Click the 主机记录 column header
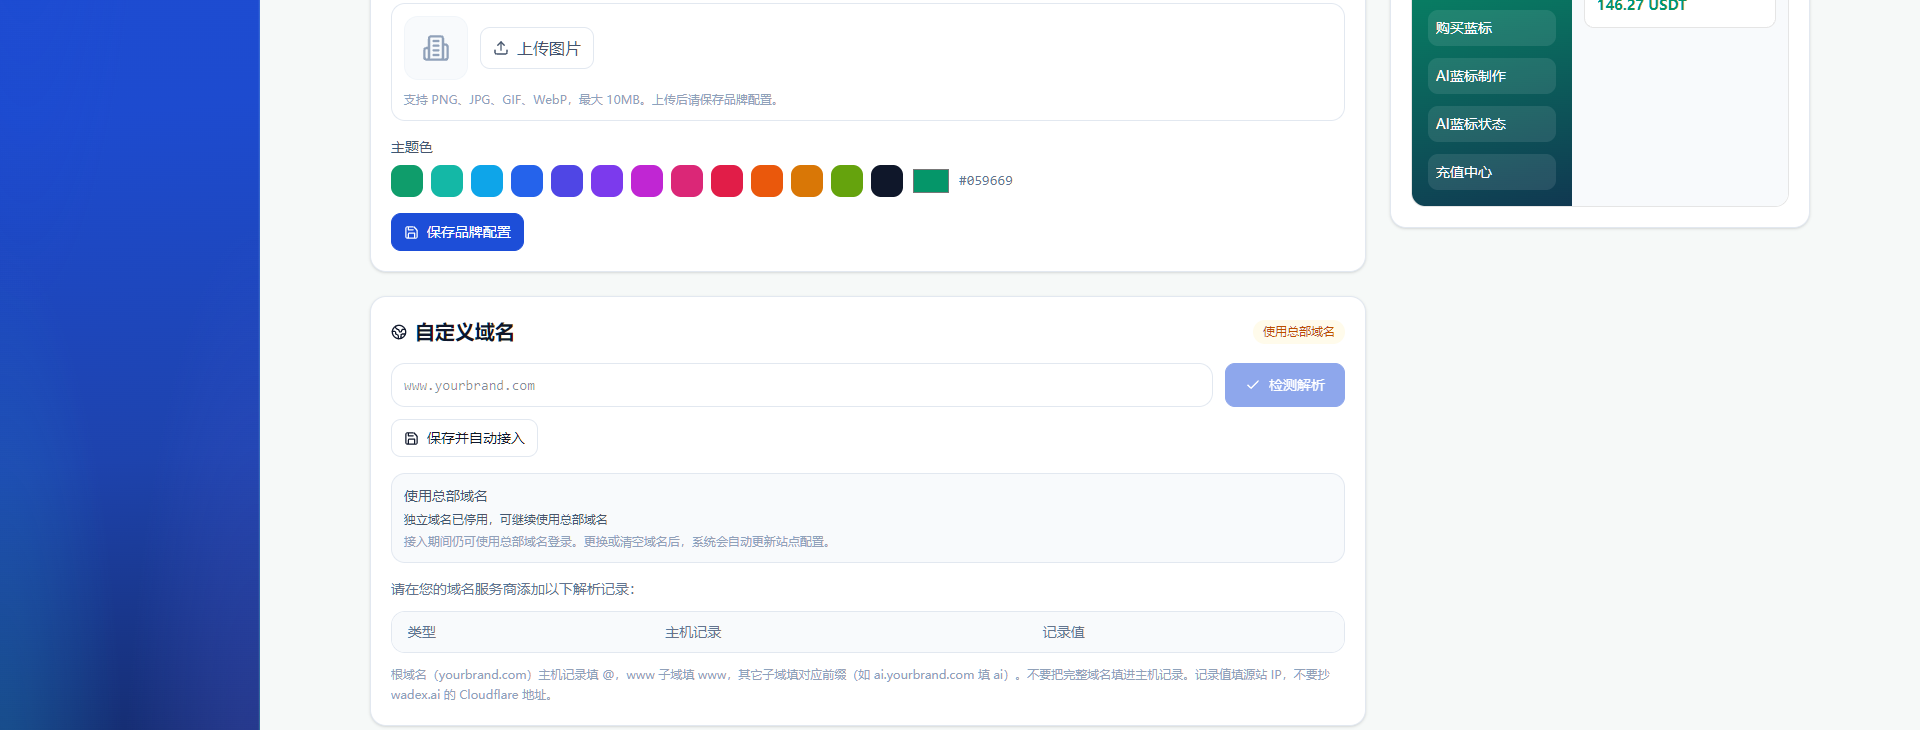Image resolution: width=1920 pixels, height=730 pixels. (x=693, y=632)
